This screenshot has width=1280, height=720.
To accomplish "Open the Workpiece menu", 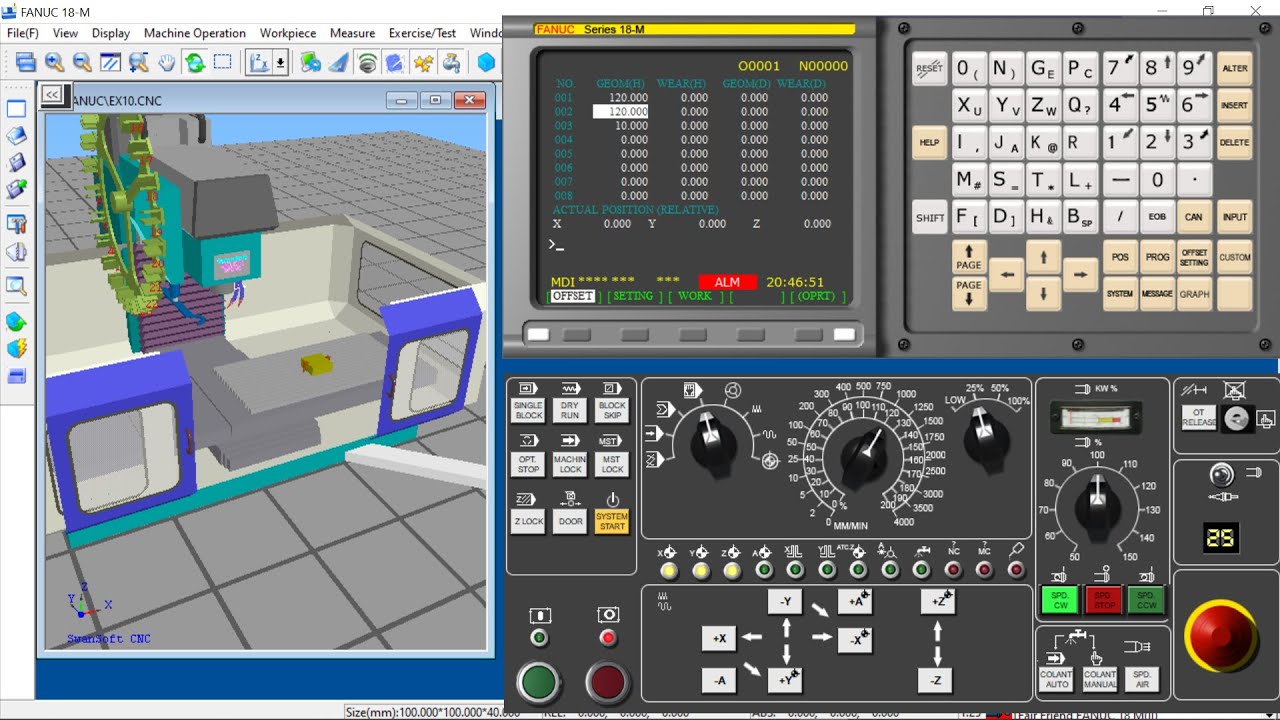I will coord(288,33).
